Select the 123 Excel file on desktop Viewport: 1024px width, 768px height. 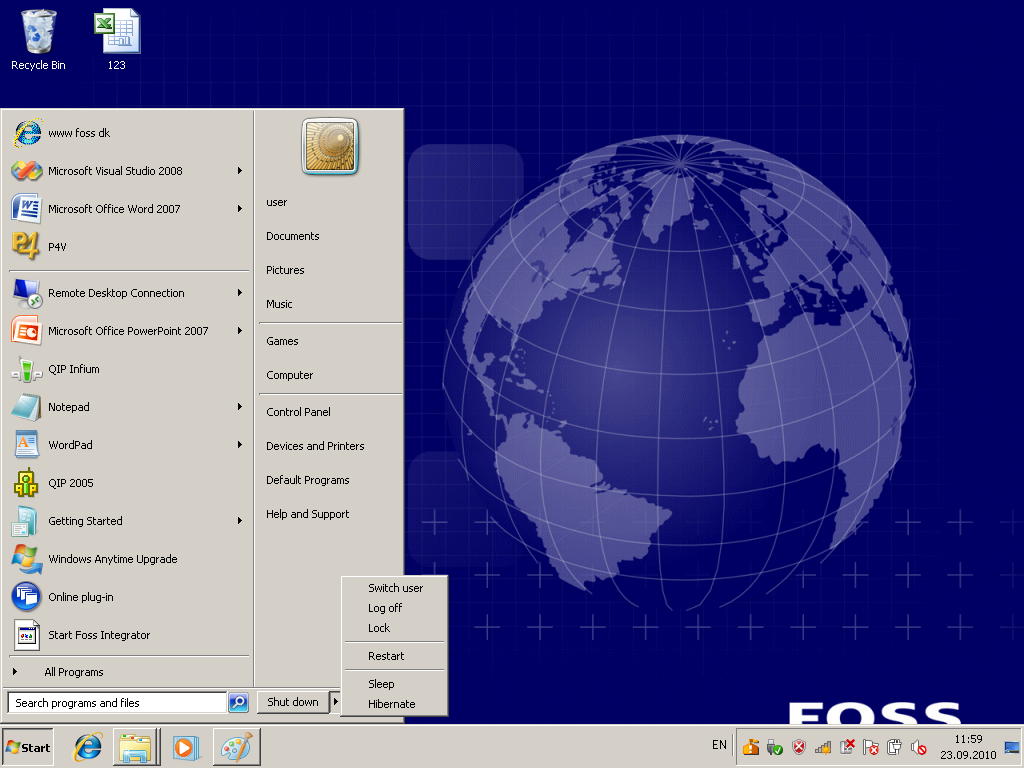point(117,39)
